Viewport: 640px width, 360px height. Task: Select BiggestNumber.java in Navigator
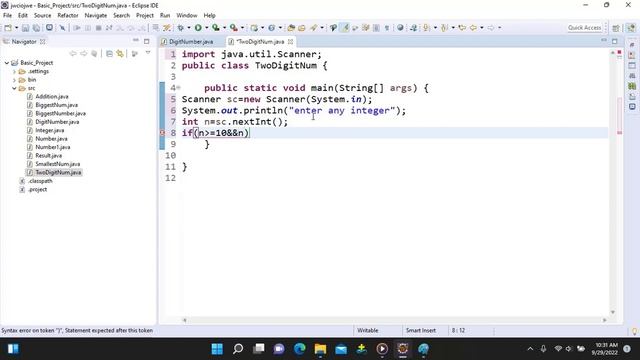click(x=60, y=113)
